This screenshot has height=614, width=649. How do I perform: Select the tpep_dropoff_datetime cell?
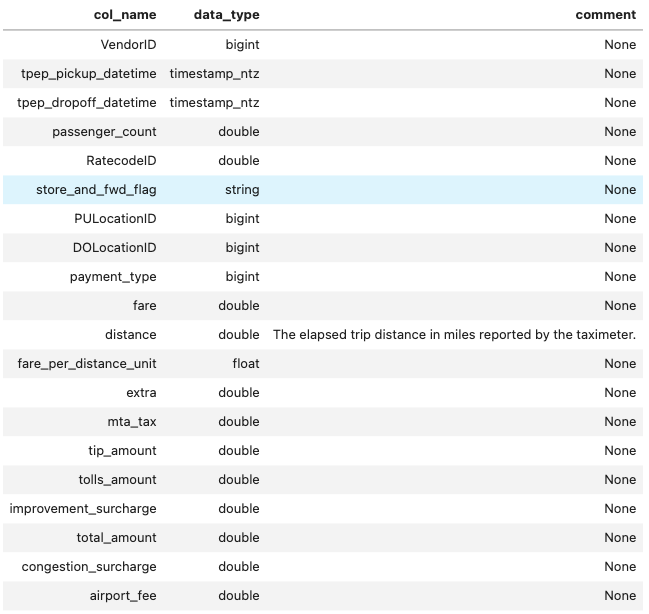tap(87, 103)
